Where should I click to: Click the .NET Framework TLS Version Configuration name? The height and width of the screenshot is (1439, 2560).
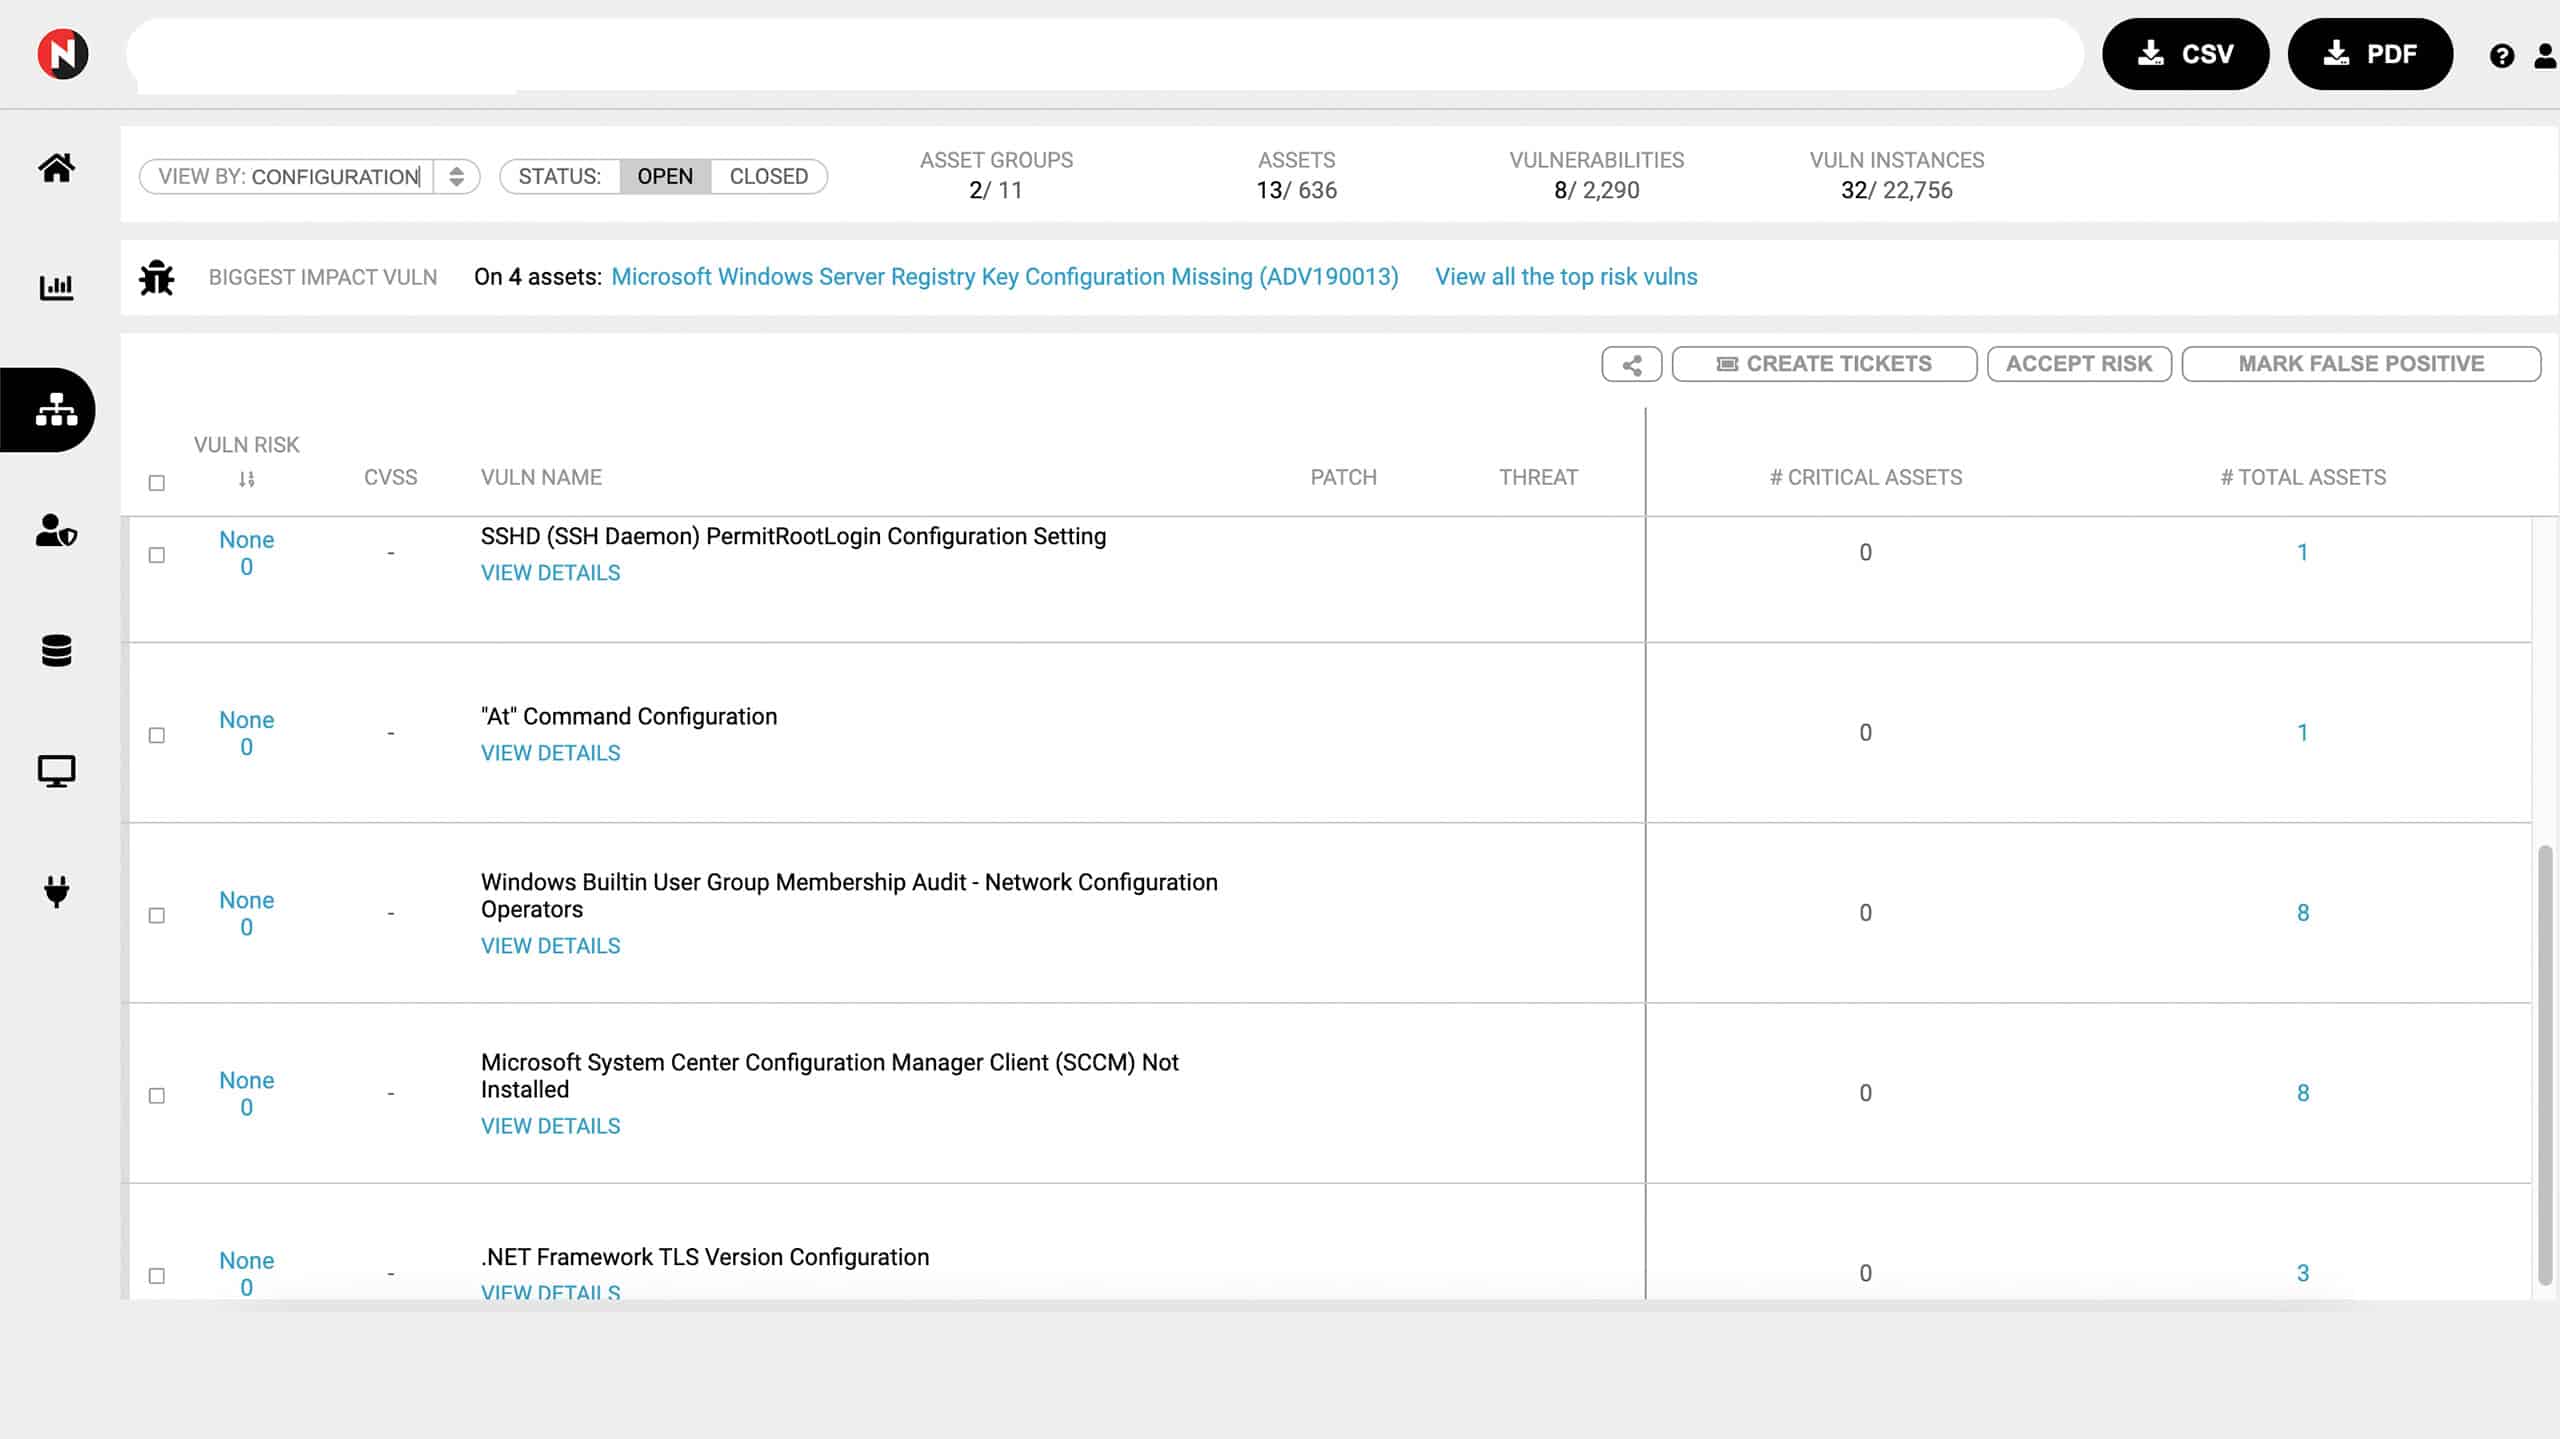pos(705,1257)
